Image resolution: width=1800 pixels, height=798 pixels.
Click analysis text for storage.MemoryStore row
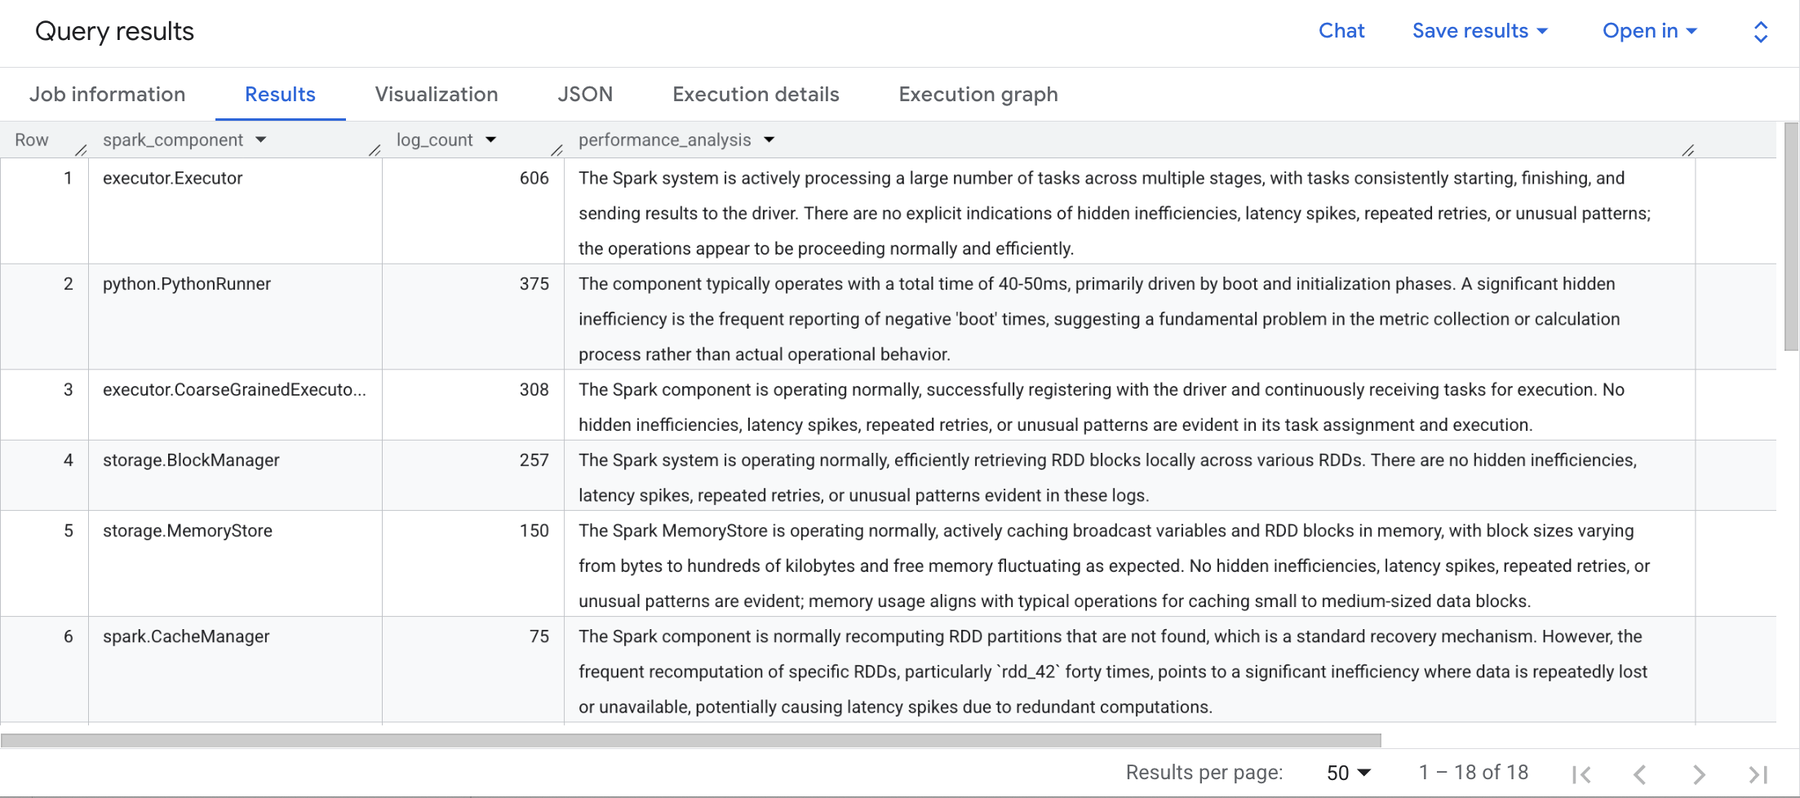point(1114,566)
